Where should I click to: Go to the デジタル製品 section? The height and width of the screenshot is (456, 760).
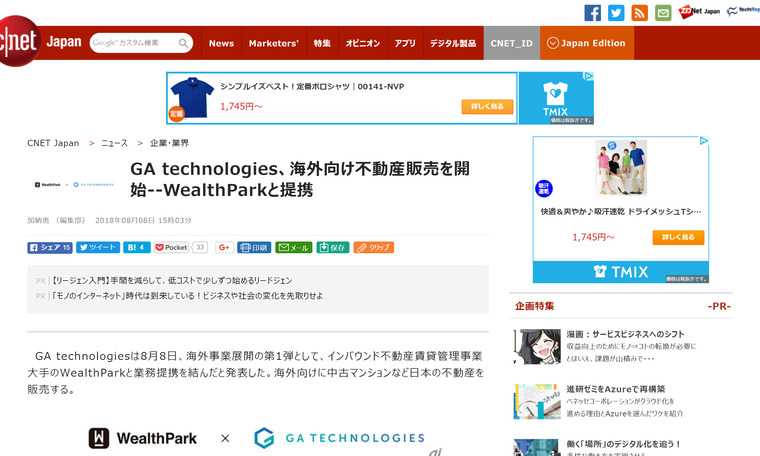click(453, 43)
